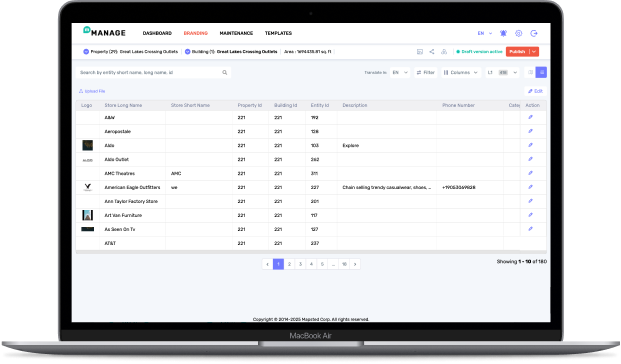Go to page 3
Viewport: 621px width, 364px height.
pos(301,264)
